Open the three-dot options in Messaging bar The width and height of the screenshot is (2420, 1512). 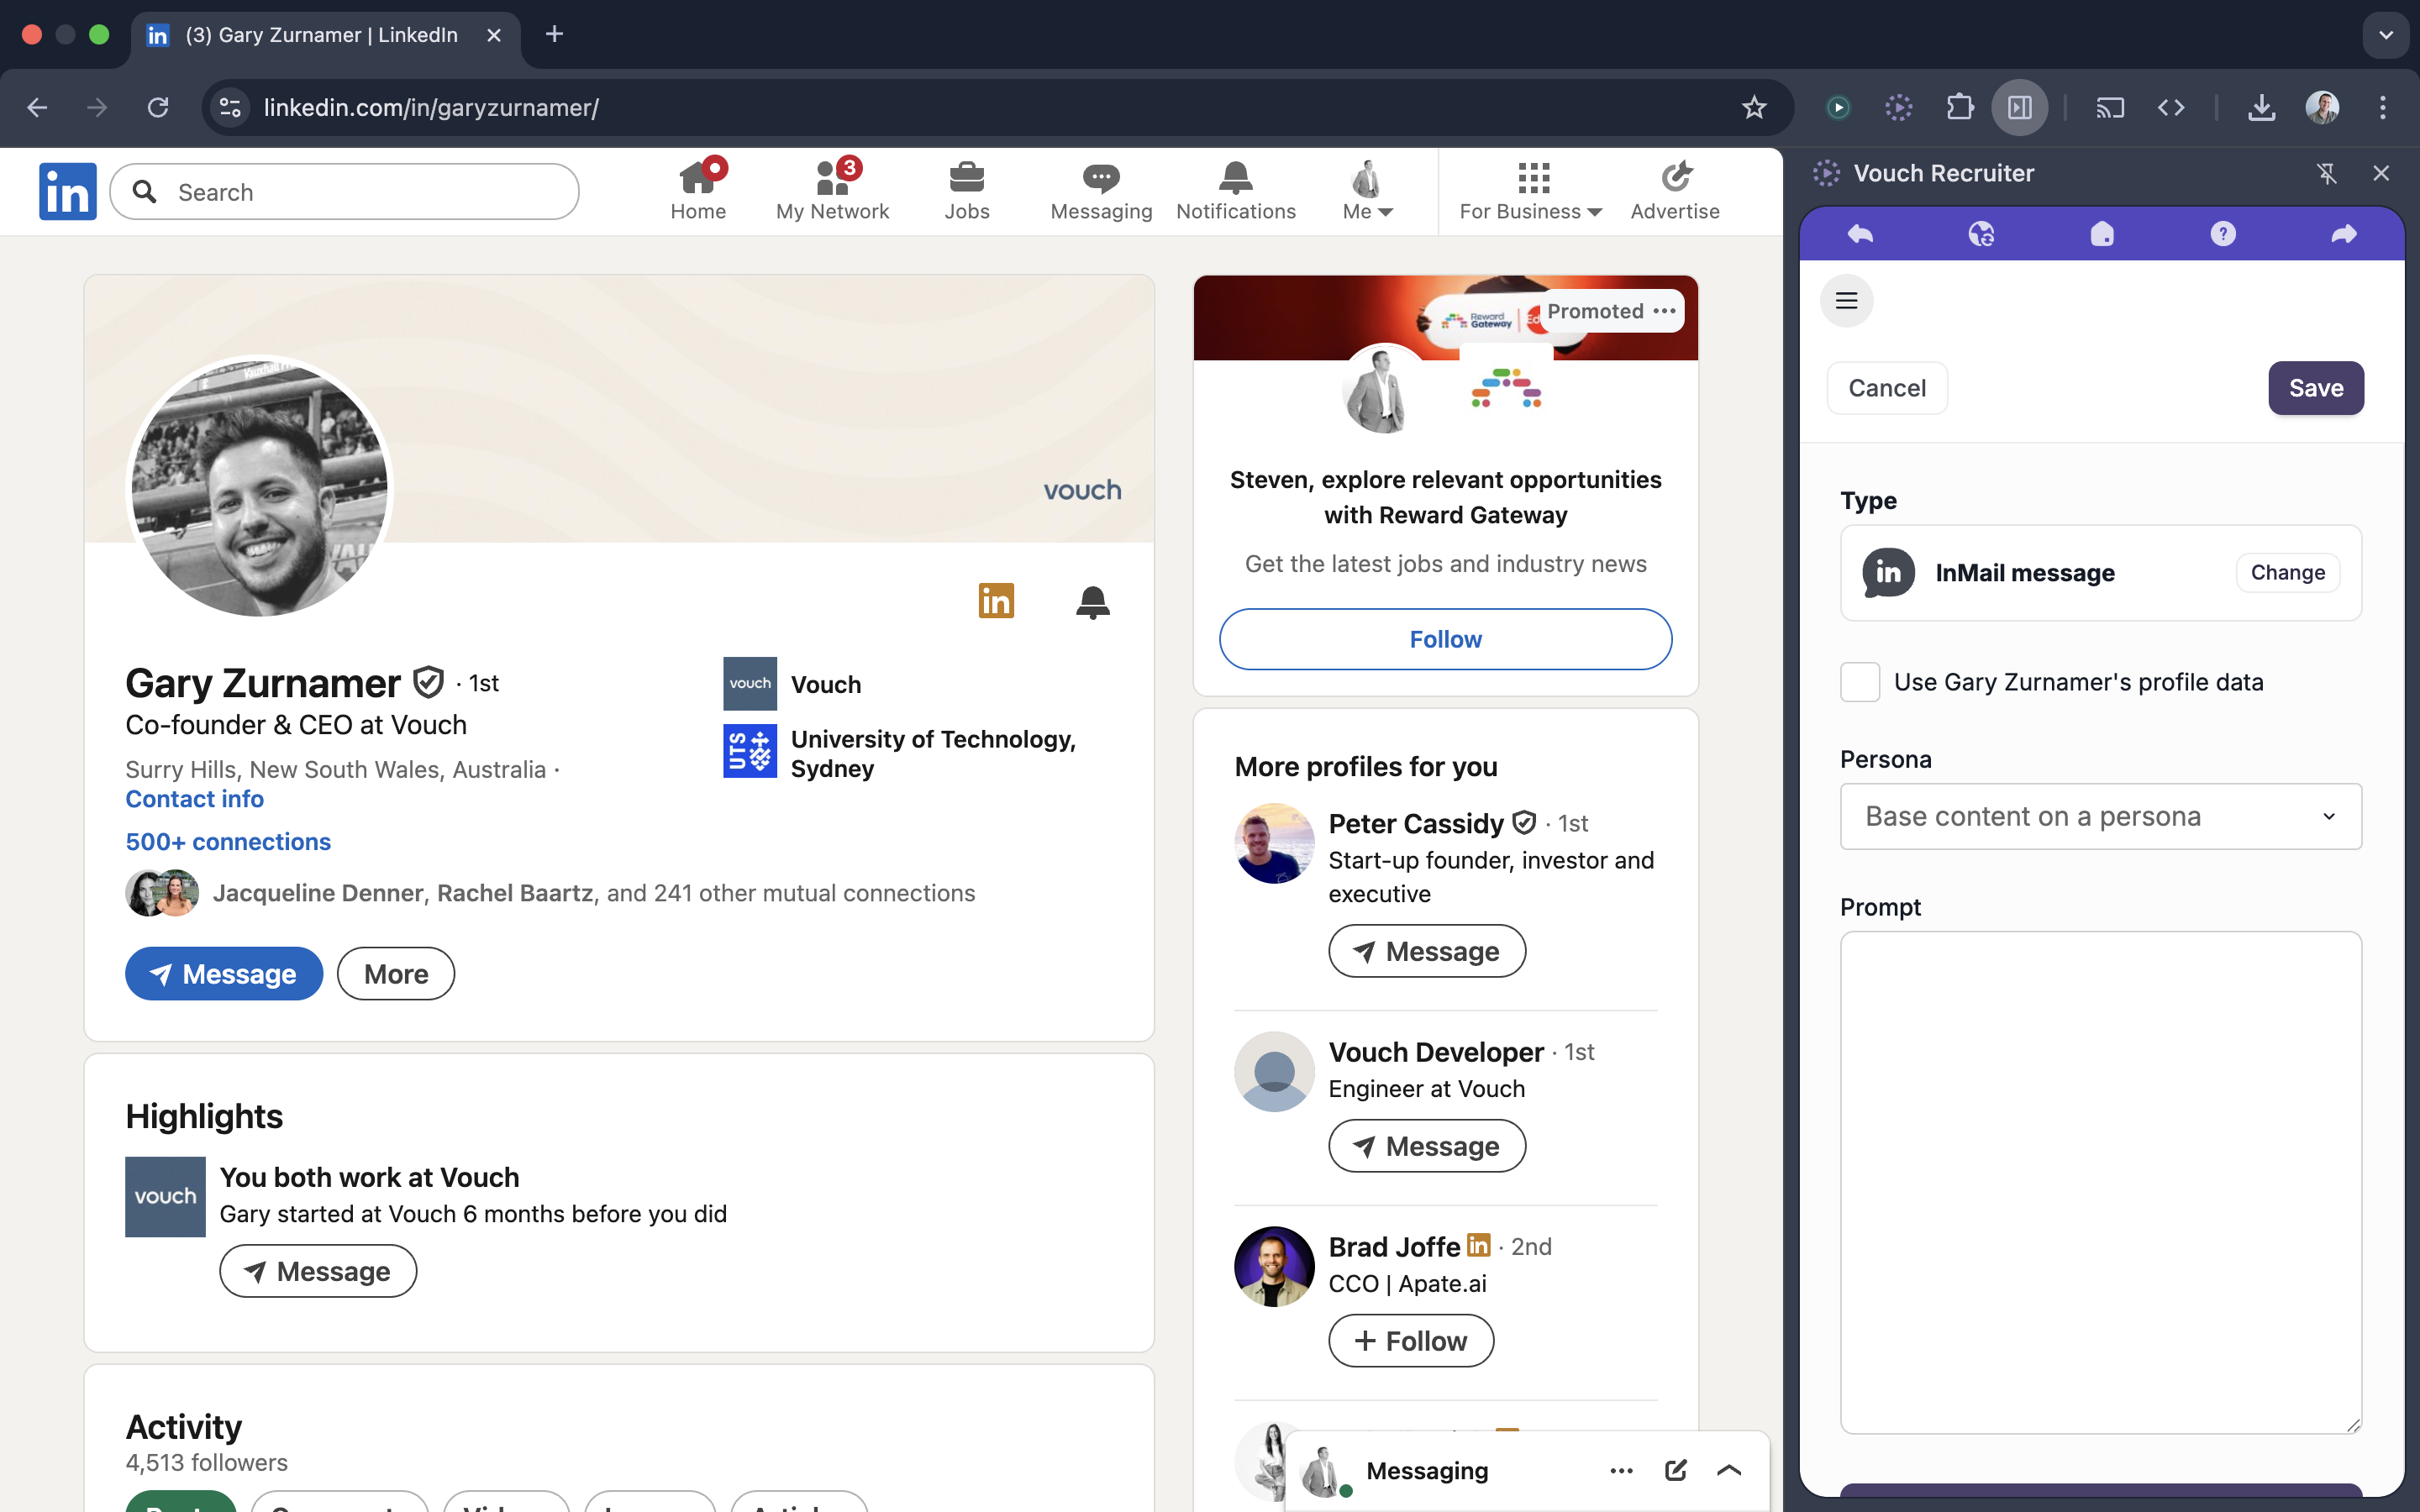pos(1621,1470)
